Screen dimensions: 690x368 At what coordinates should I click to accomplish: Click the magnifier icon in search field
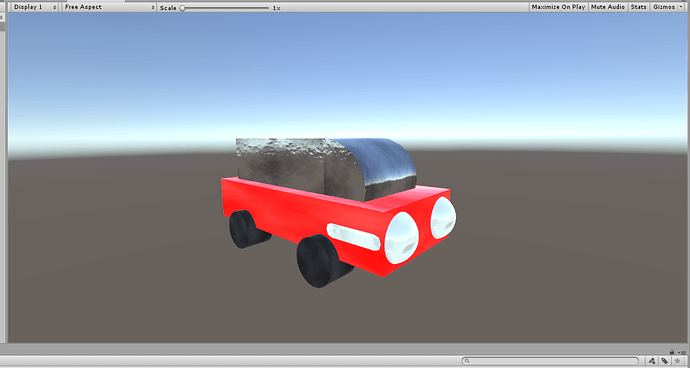(467, 361)
